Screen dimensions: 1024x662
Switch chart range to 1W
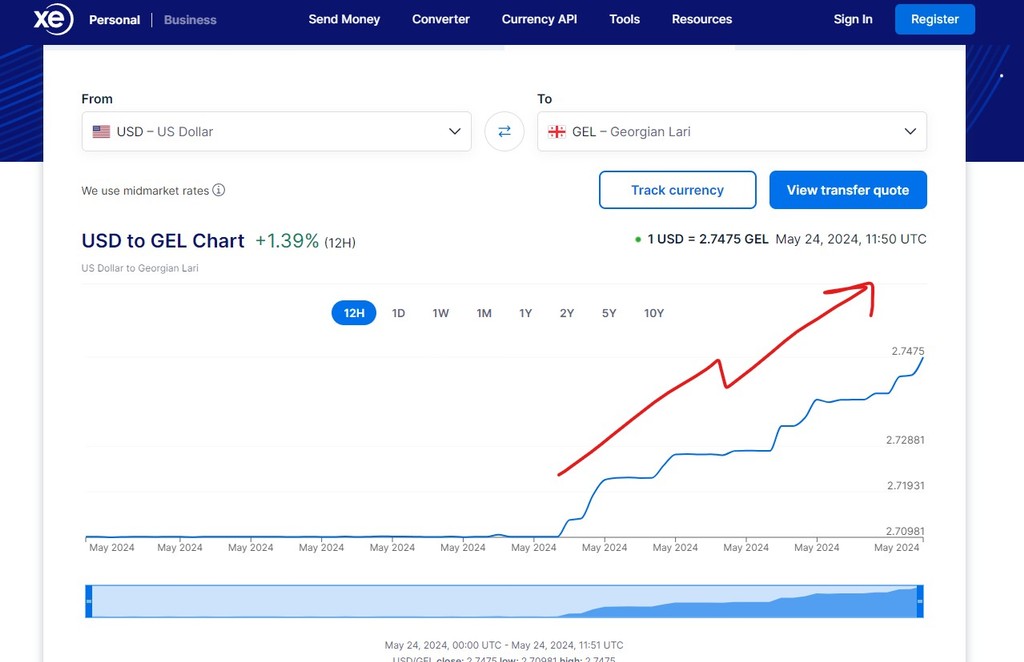tap(441, 313)
